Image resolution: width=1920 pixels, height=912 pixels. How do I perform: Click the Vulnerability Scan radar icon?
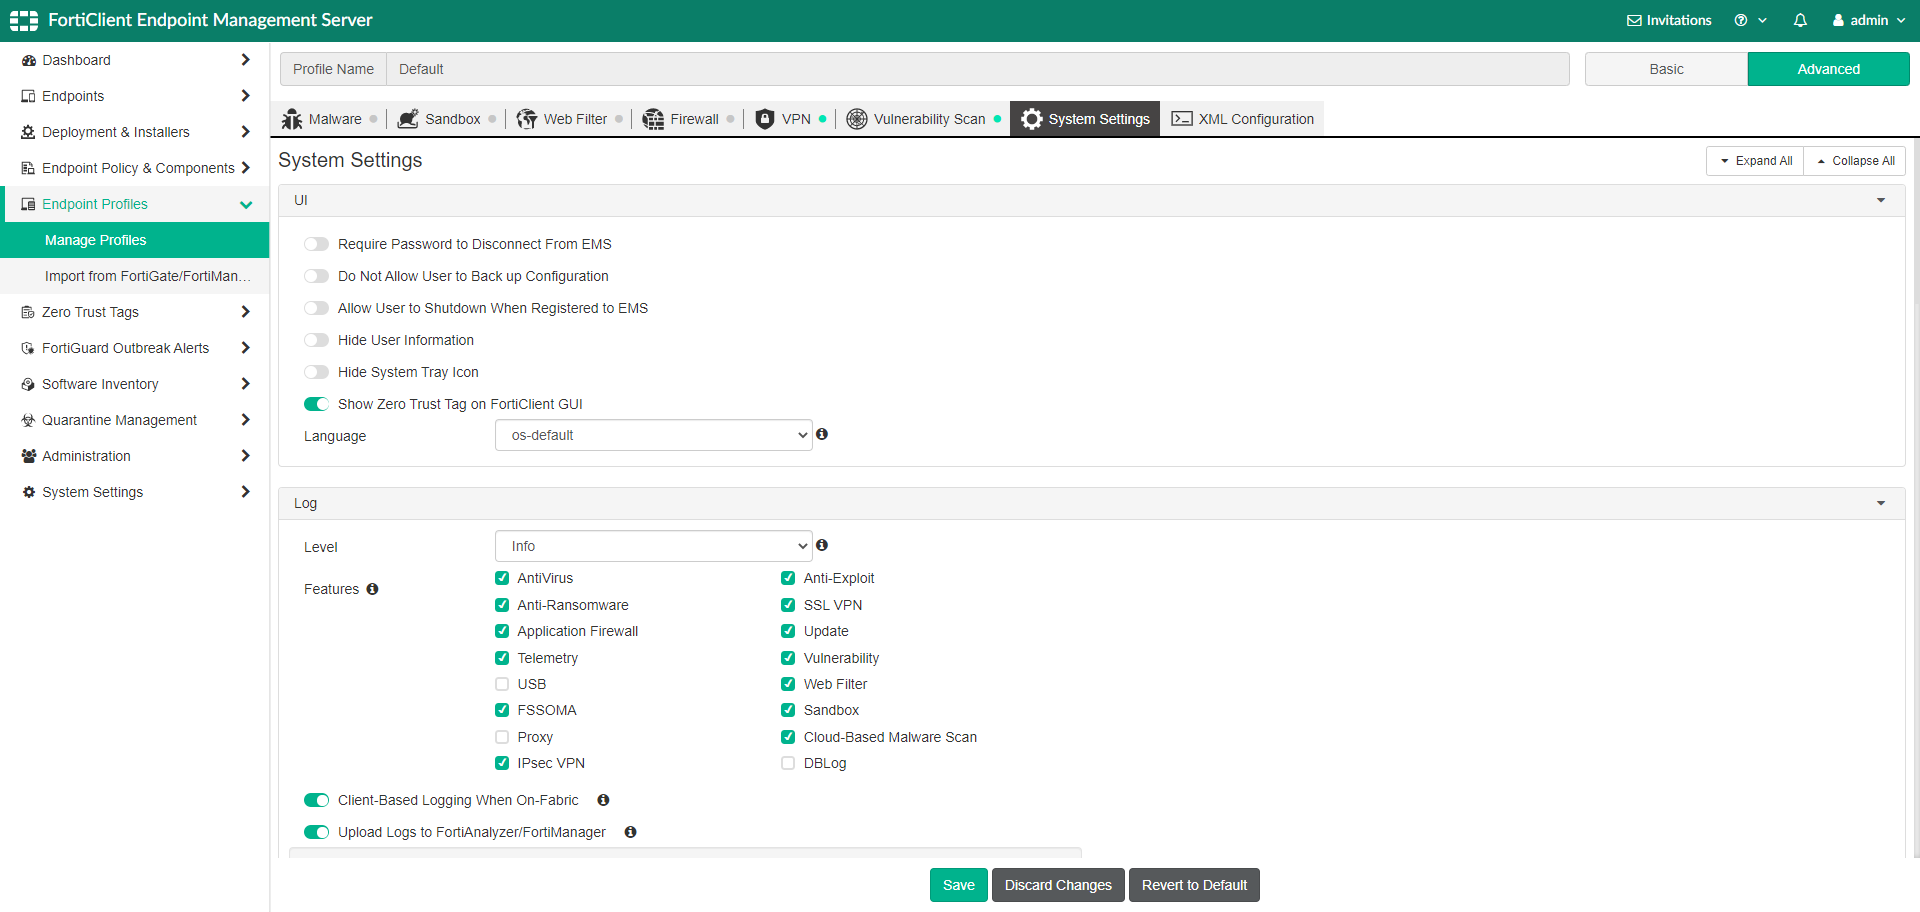click(857, 119)
